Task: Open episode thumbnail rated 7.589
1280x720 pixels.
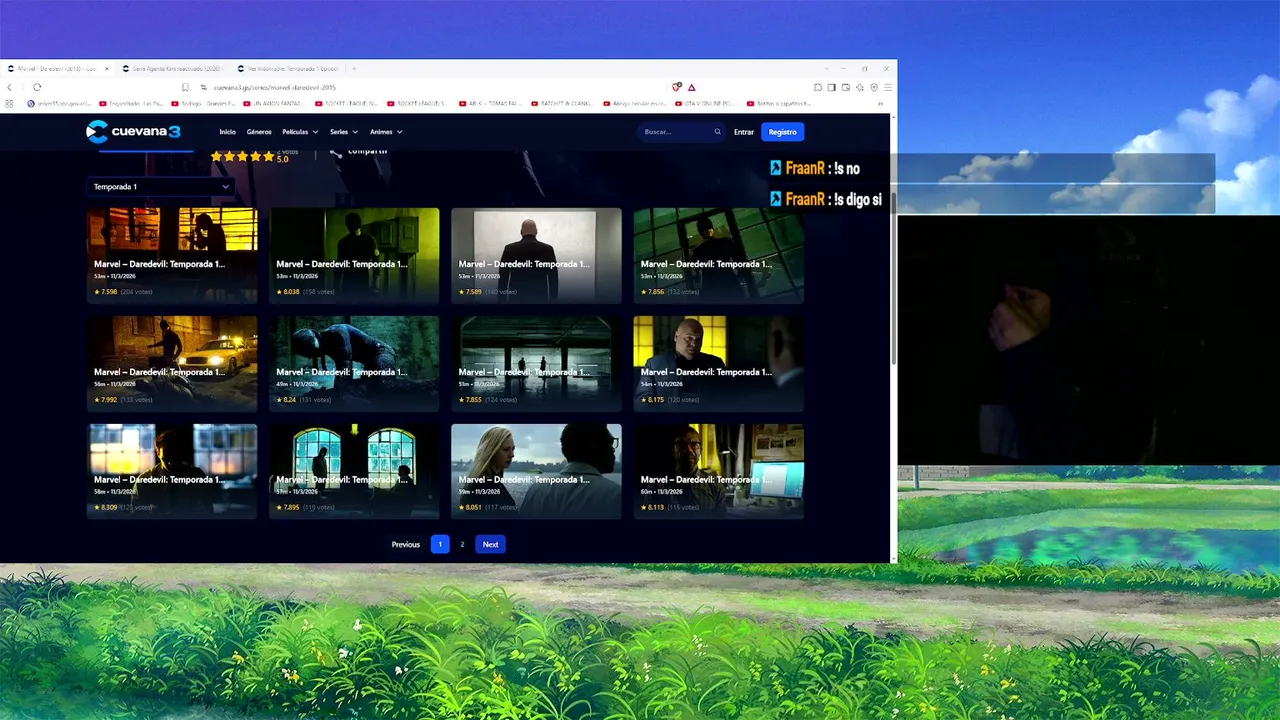Action: (x=536, y=255)
